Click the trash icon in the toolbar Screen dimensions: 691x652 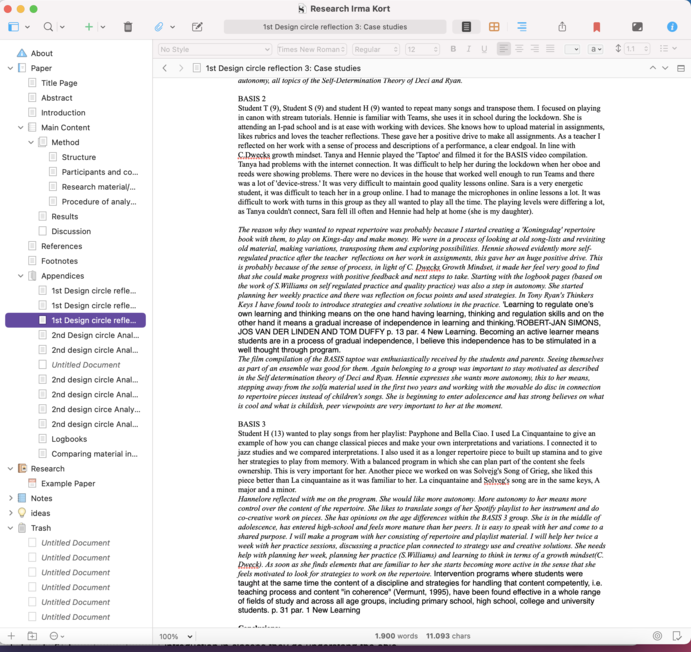tap(128, 27)
